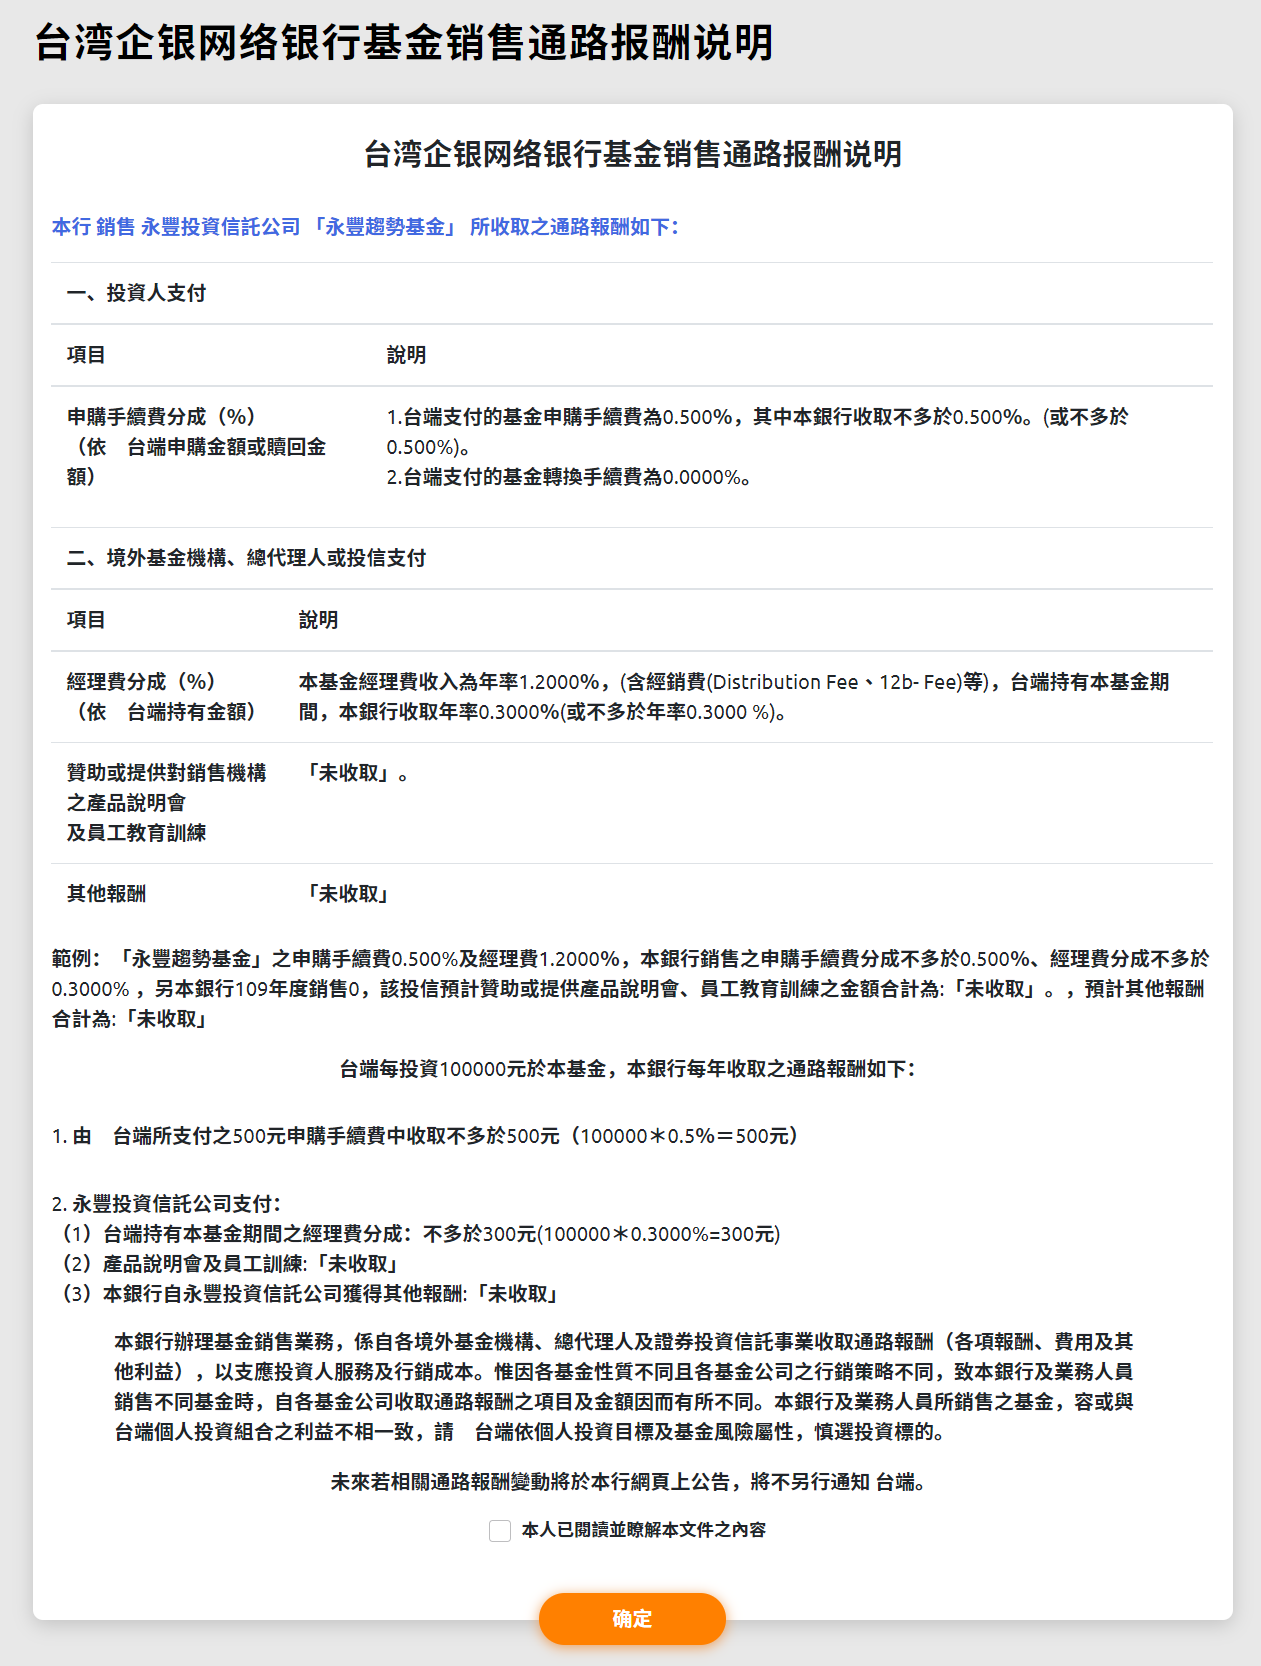Select the 二、境外基金機構 section header

pyautogui.click(x=246, y=558)
